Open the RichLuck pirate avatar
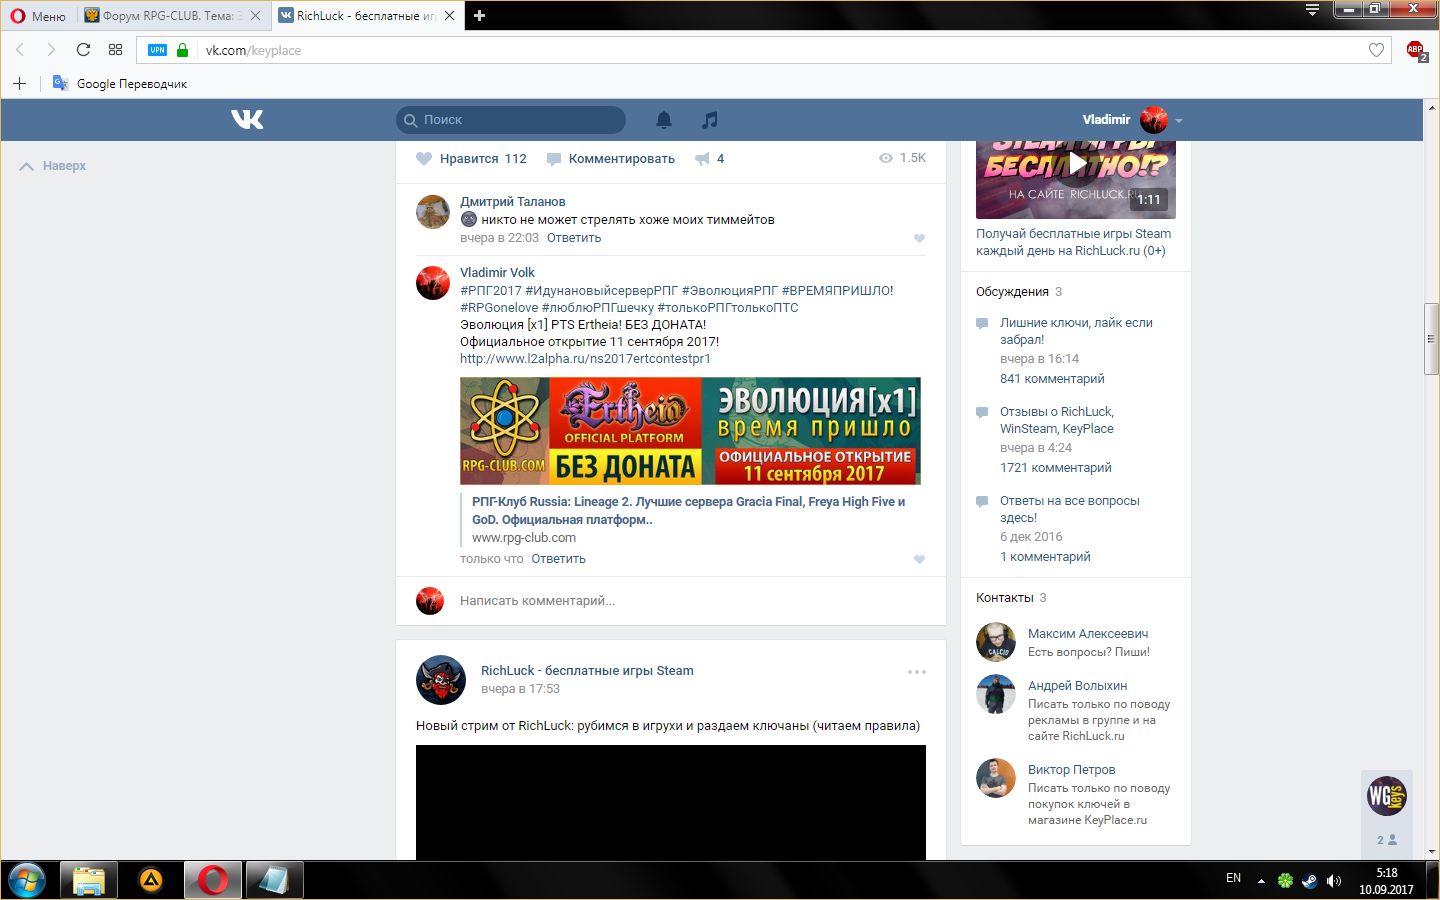The width and height of the screenshot is (1440, 900). pos(440,680)
